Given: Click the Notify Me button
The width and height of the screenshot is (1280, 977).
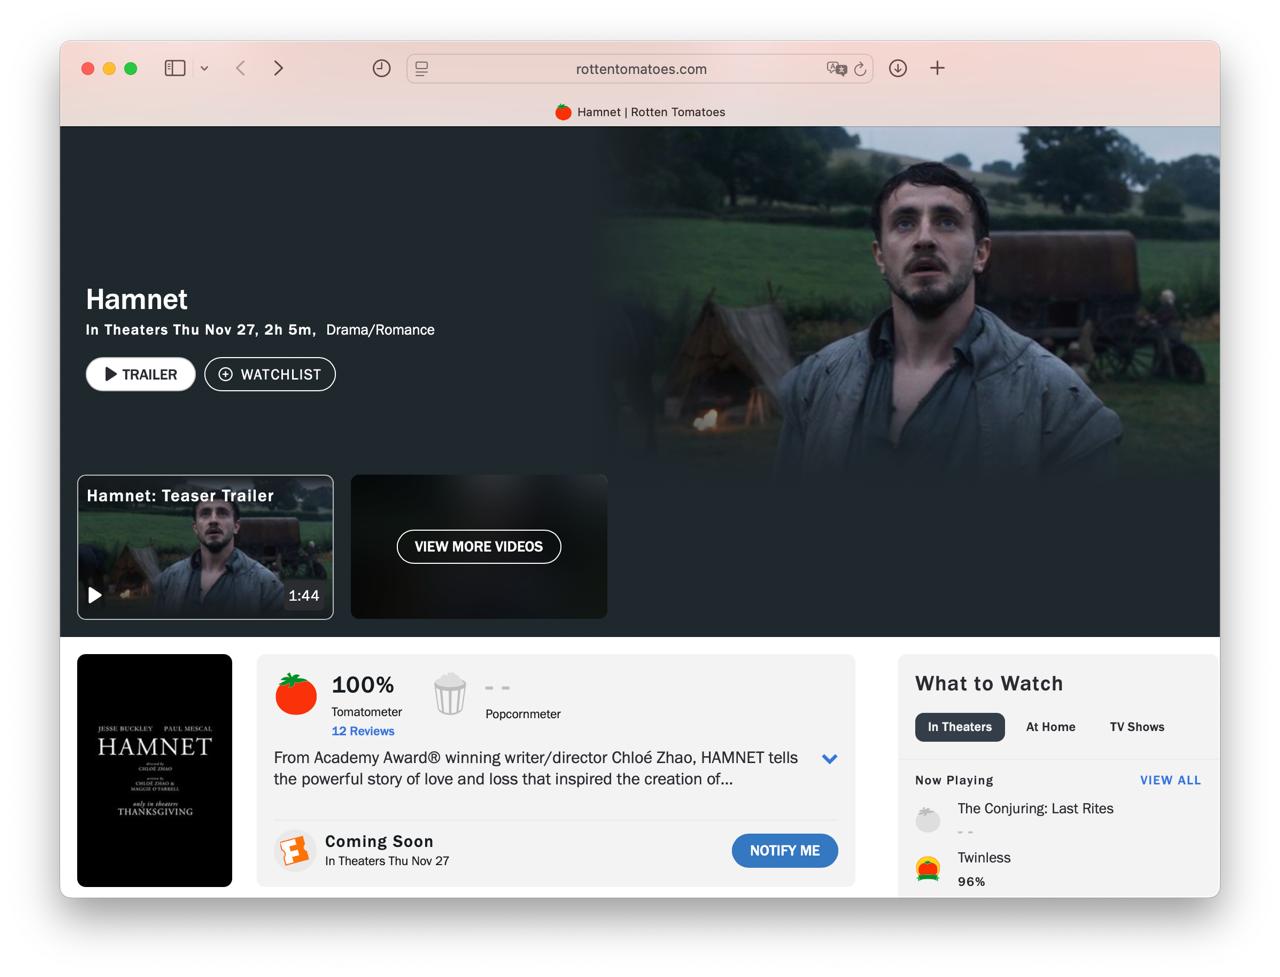Looking at the screenshot, I should 784,850.
